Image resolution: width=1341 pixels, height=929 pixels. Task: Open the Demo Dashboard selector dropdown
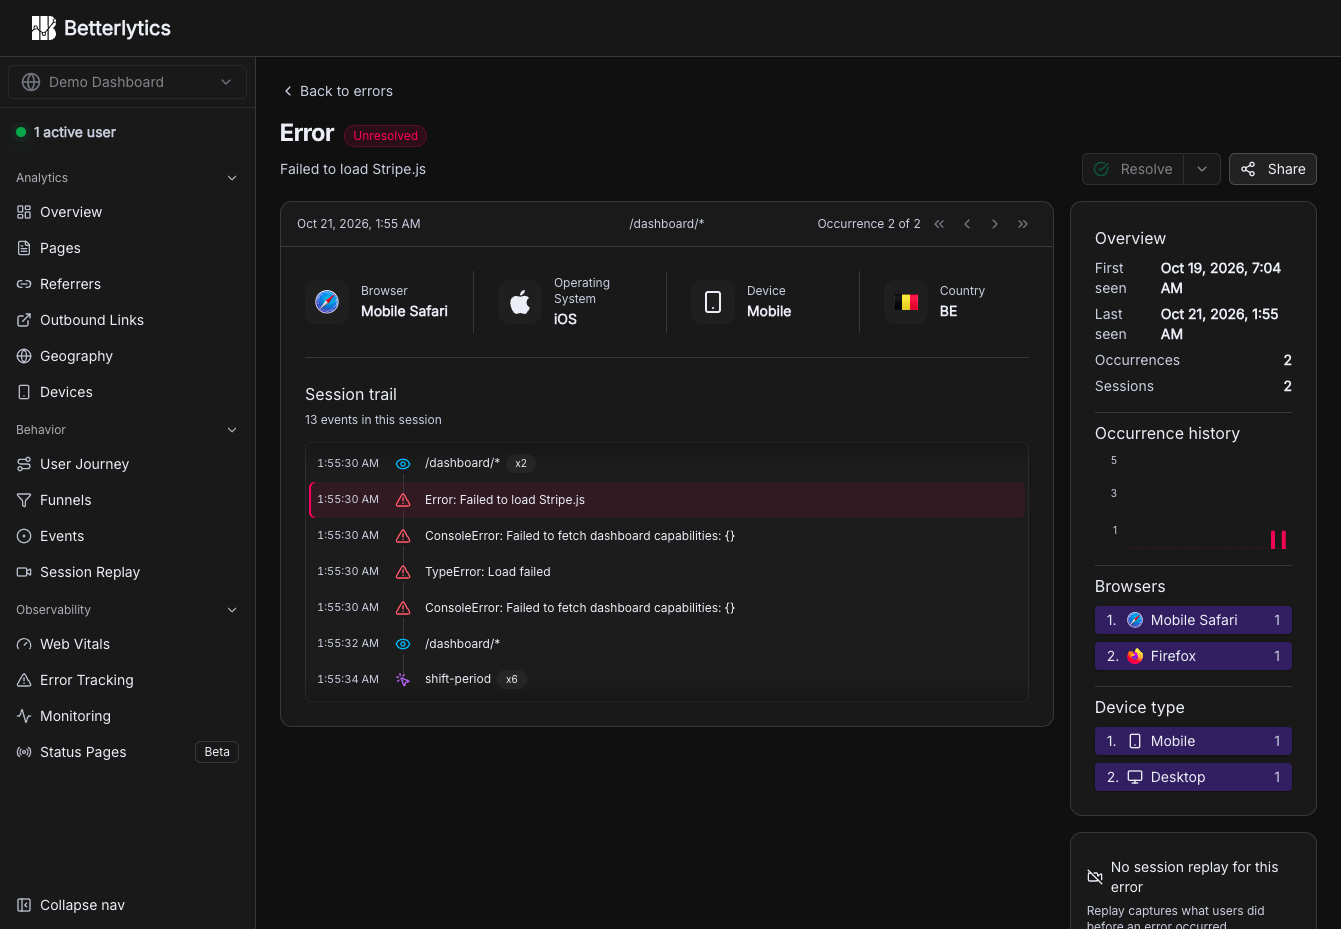click(127, 82)
